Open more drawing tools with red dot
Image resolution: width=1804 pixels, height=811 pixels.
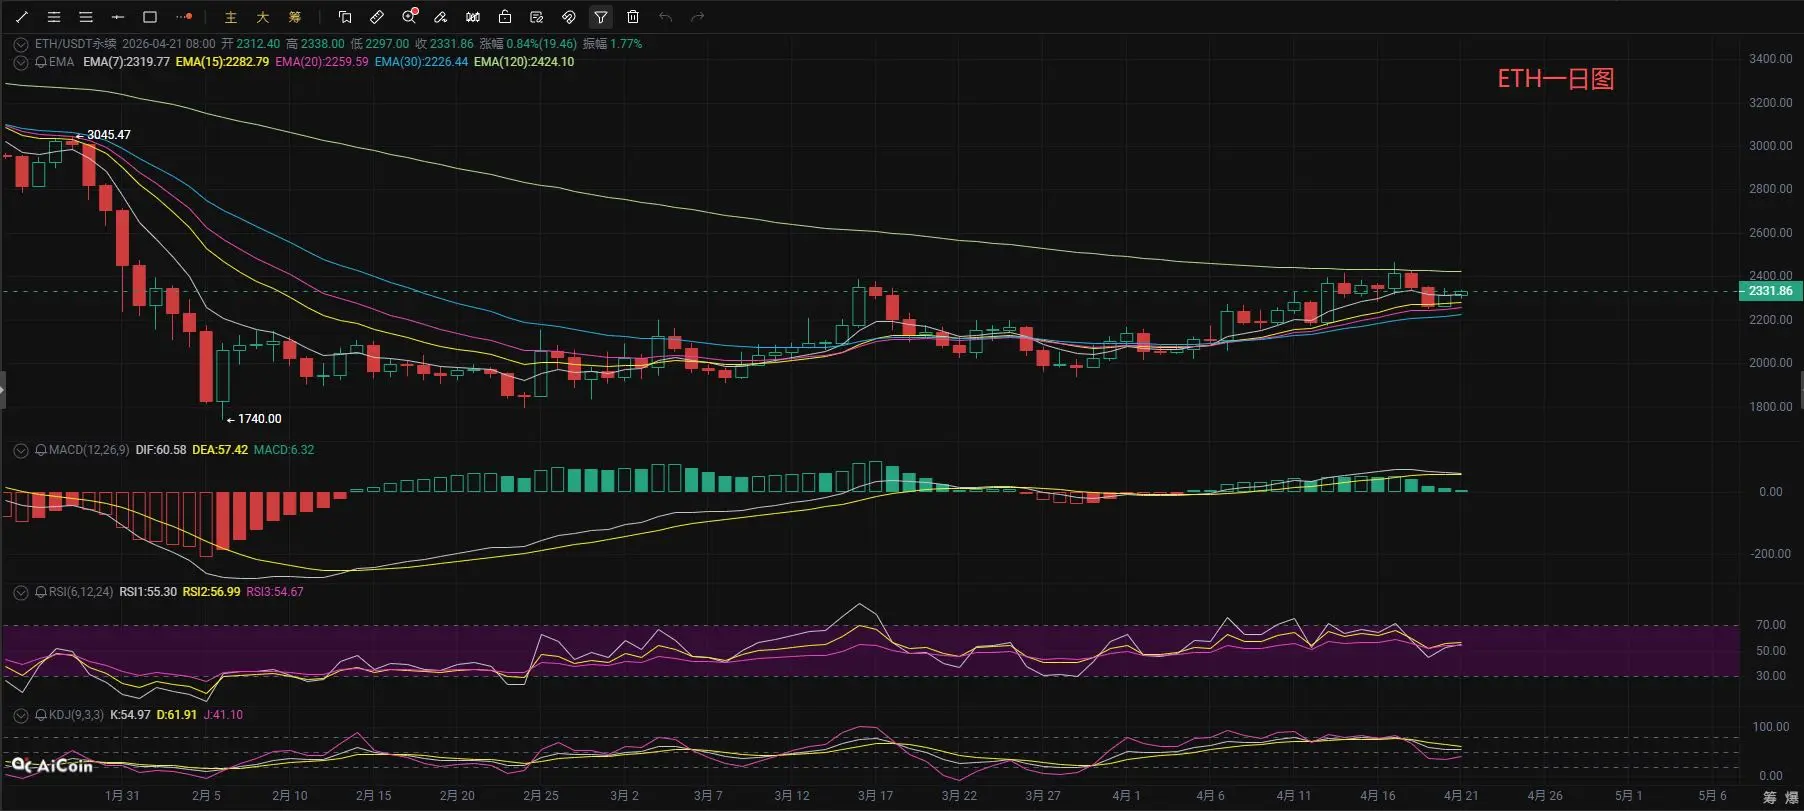point(184,17)
